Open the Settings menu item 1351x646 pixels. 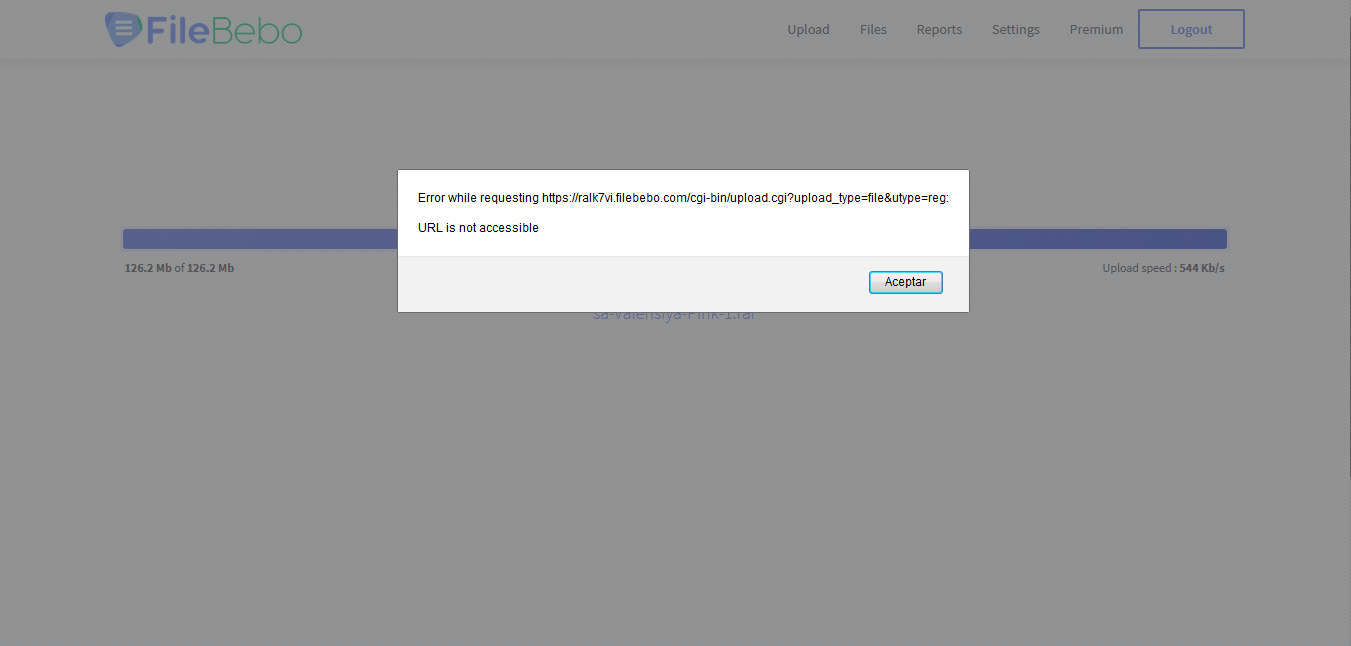tap(1015, 30)
